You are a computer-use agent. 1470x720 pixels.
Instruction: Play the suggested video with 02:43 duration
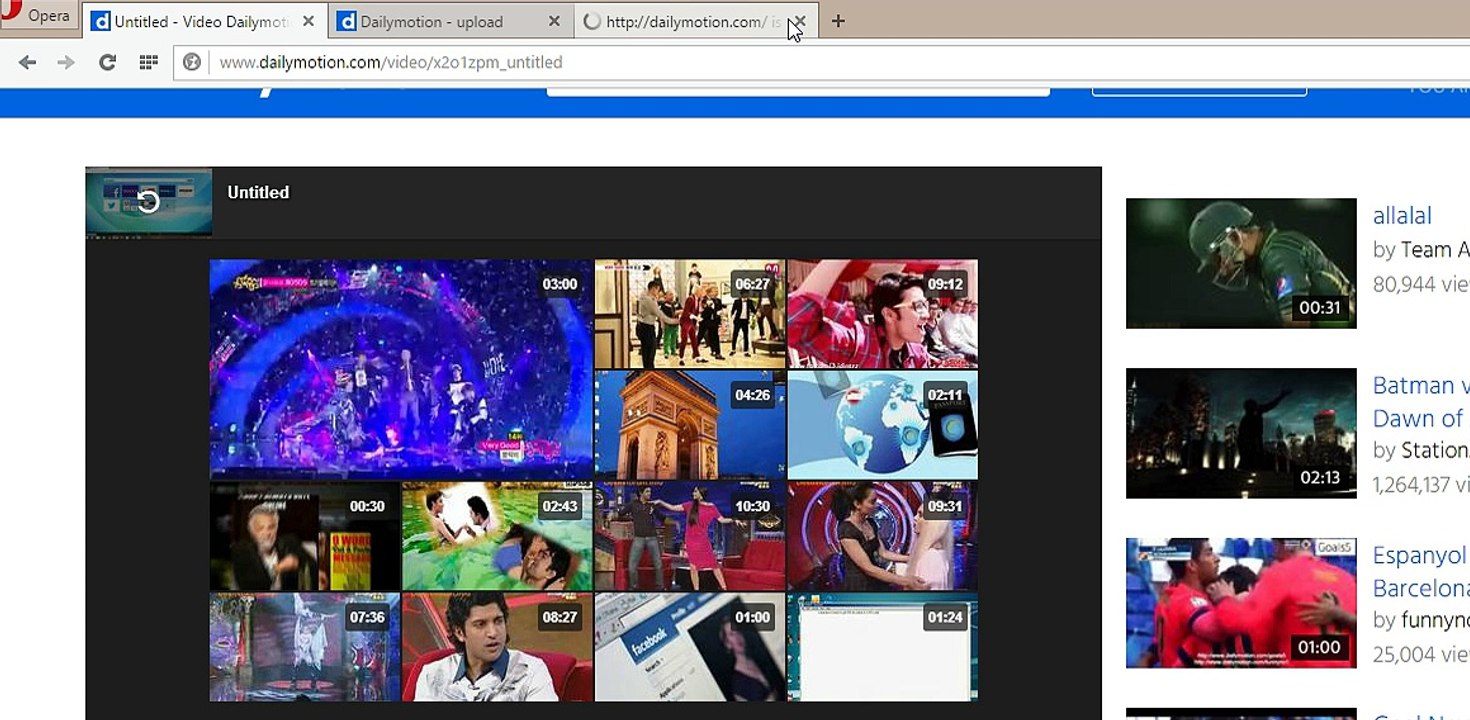(497, 536)
